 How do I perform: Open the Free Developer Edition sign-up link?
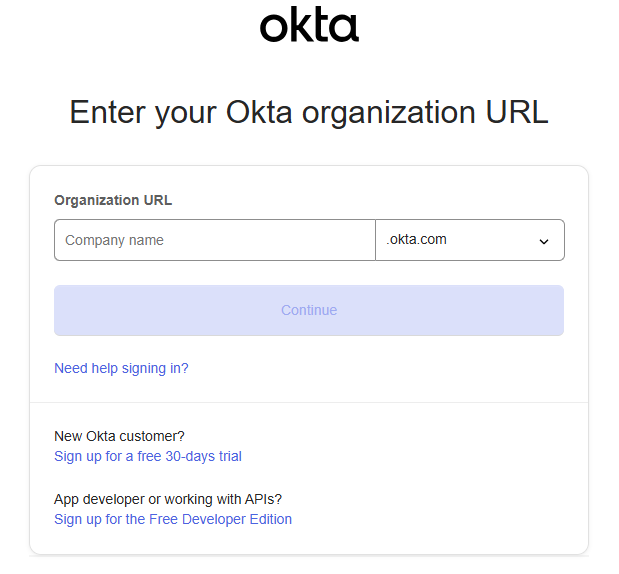(x=173, y=520)
